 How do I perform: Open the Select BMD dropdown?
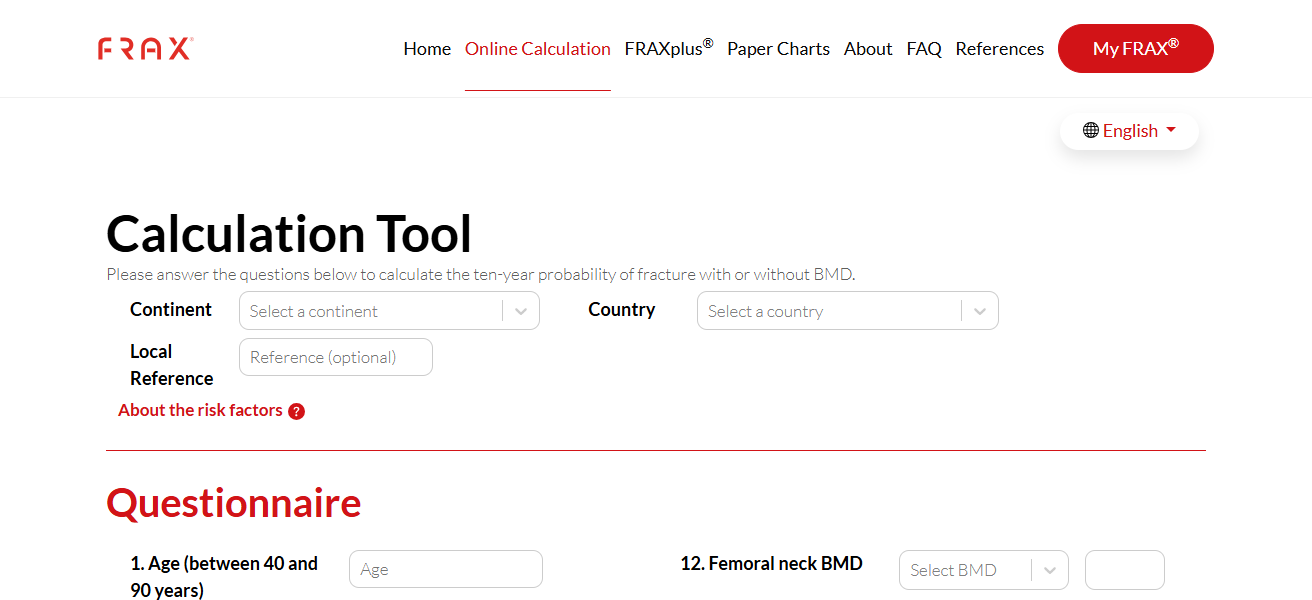click(983, 570)
